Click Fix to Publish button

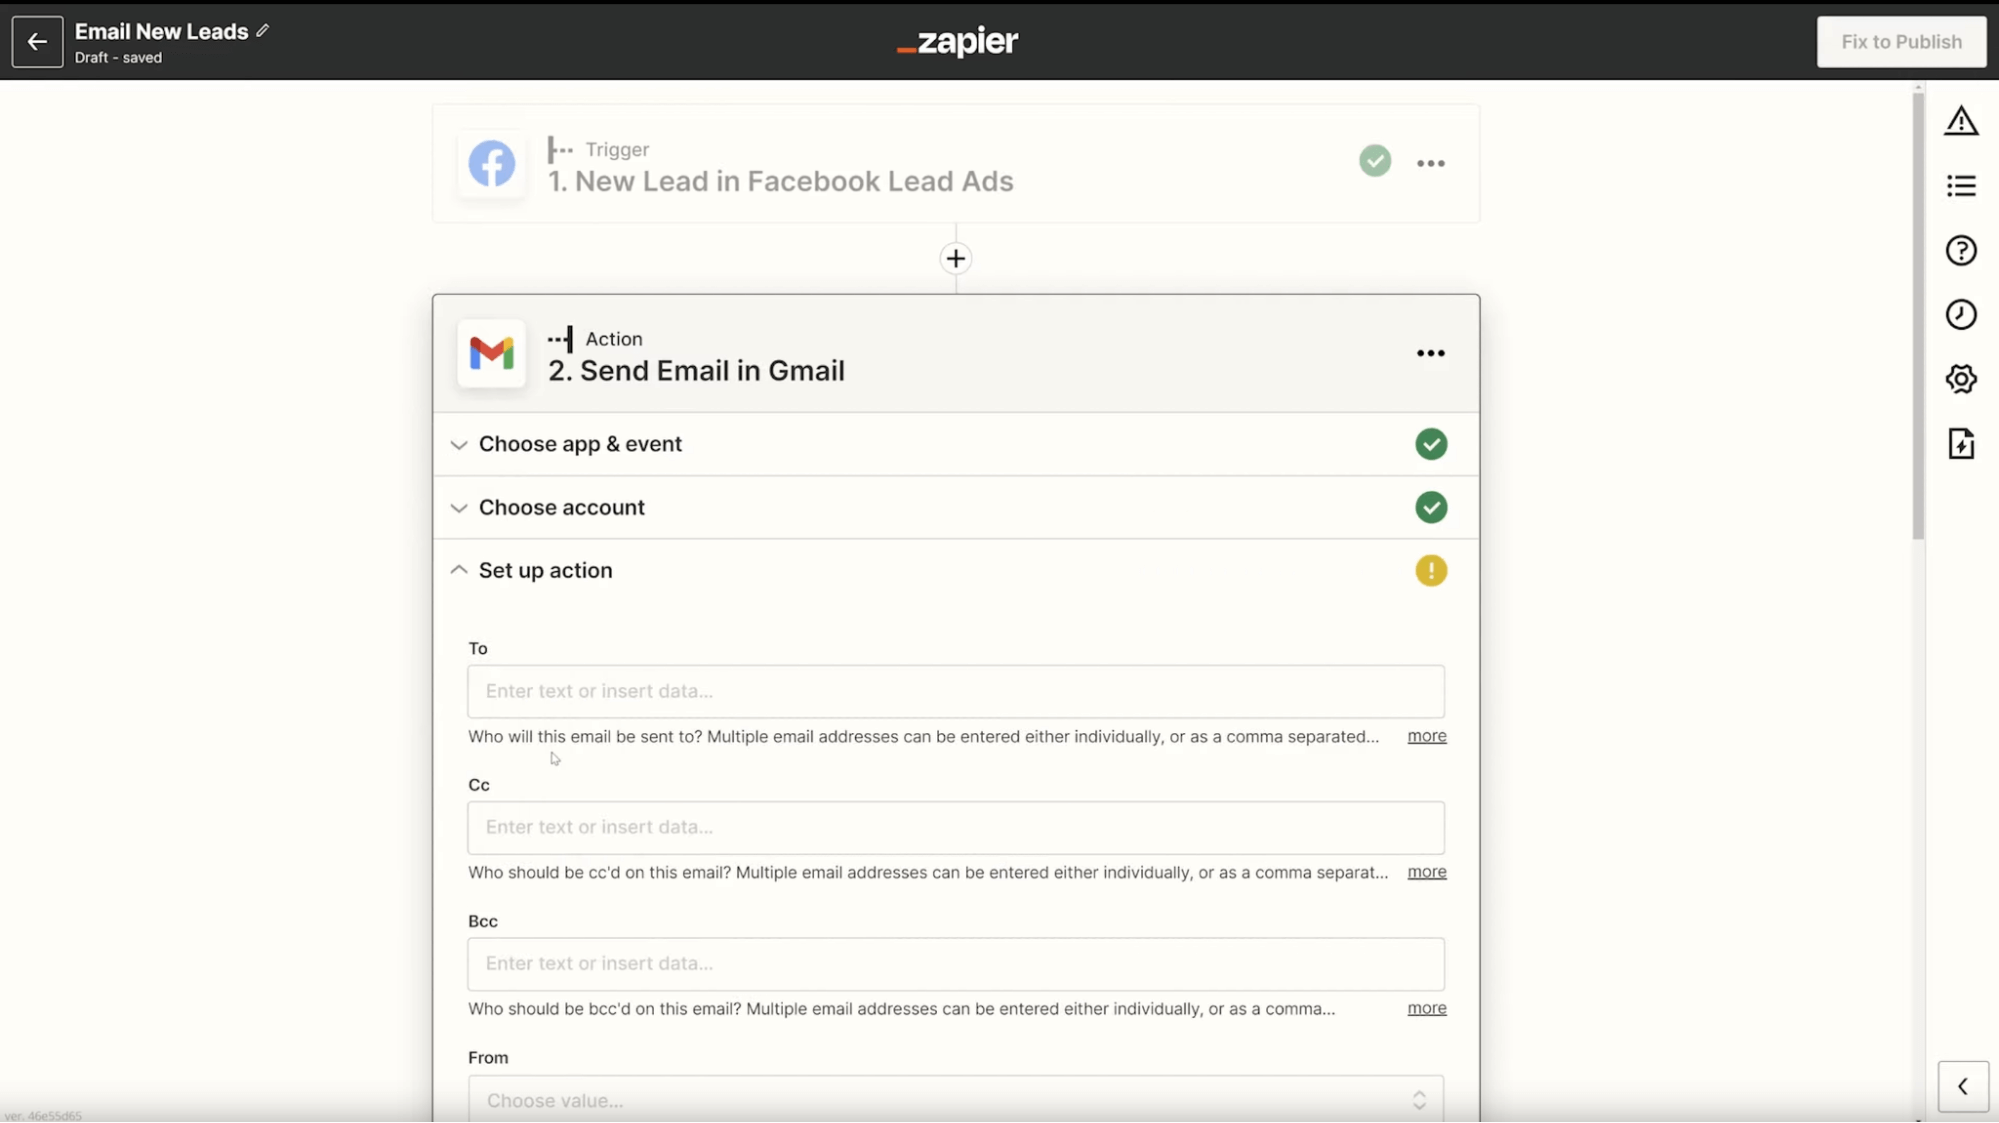pyautogui.click(x=1900, y=42)
